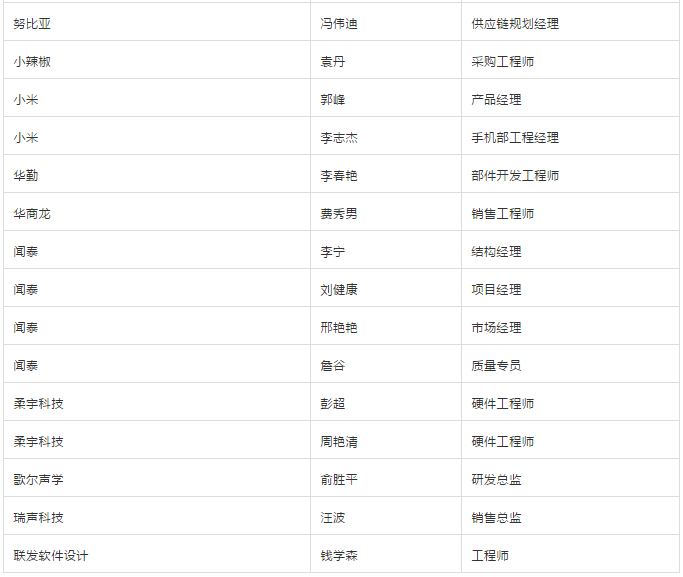Image resolution: width=683 pixels, height=577 pixels.
Task: Click the name 李志杰
Action: click(x=339, y=137)
